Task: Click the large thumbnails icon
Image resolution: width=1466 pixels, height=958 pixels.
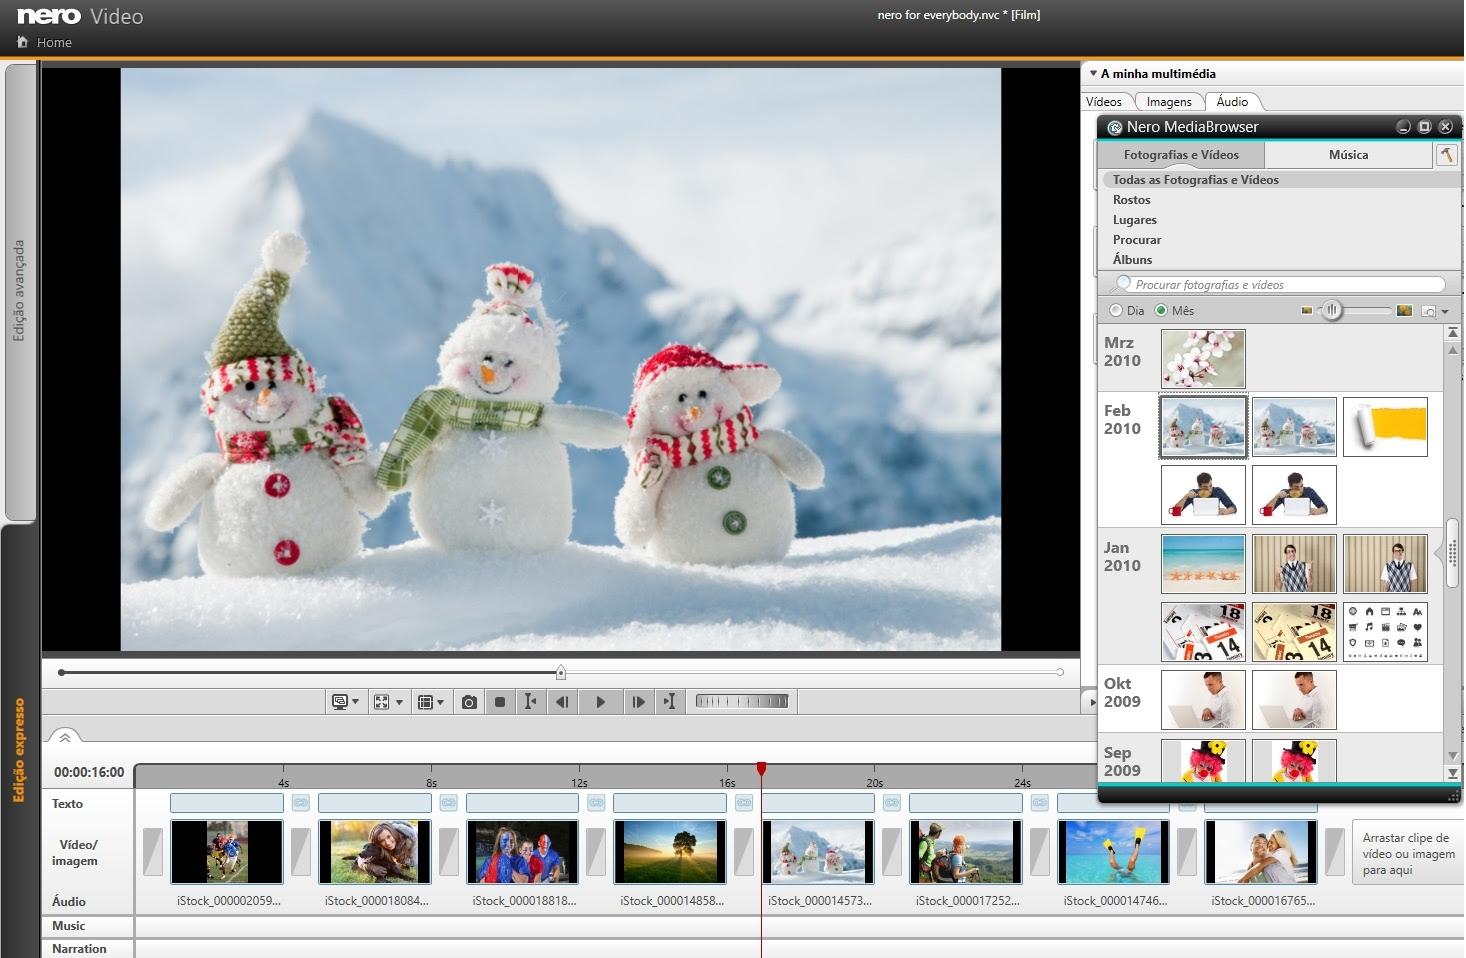Action: point(1404,311)
